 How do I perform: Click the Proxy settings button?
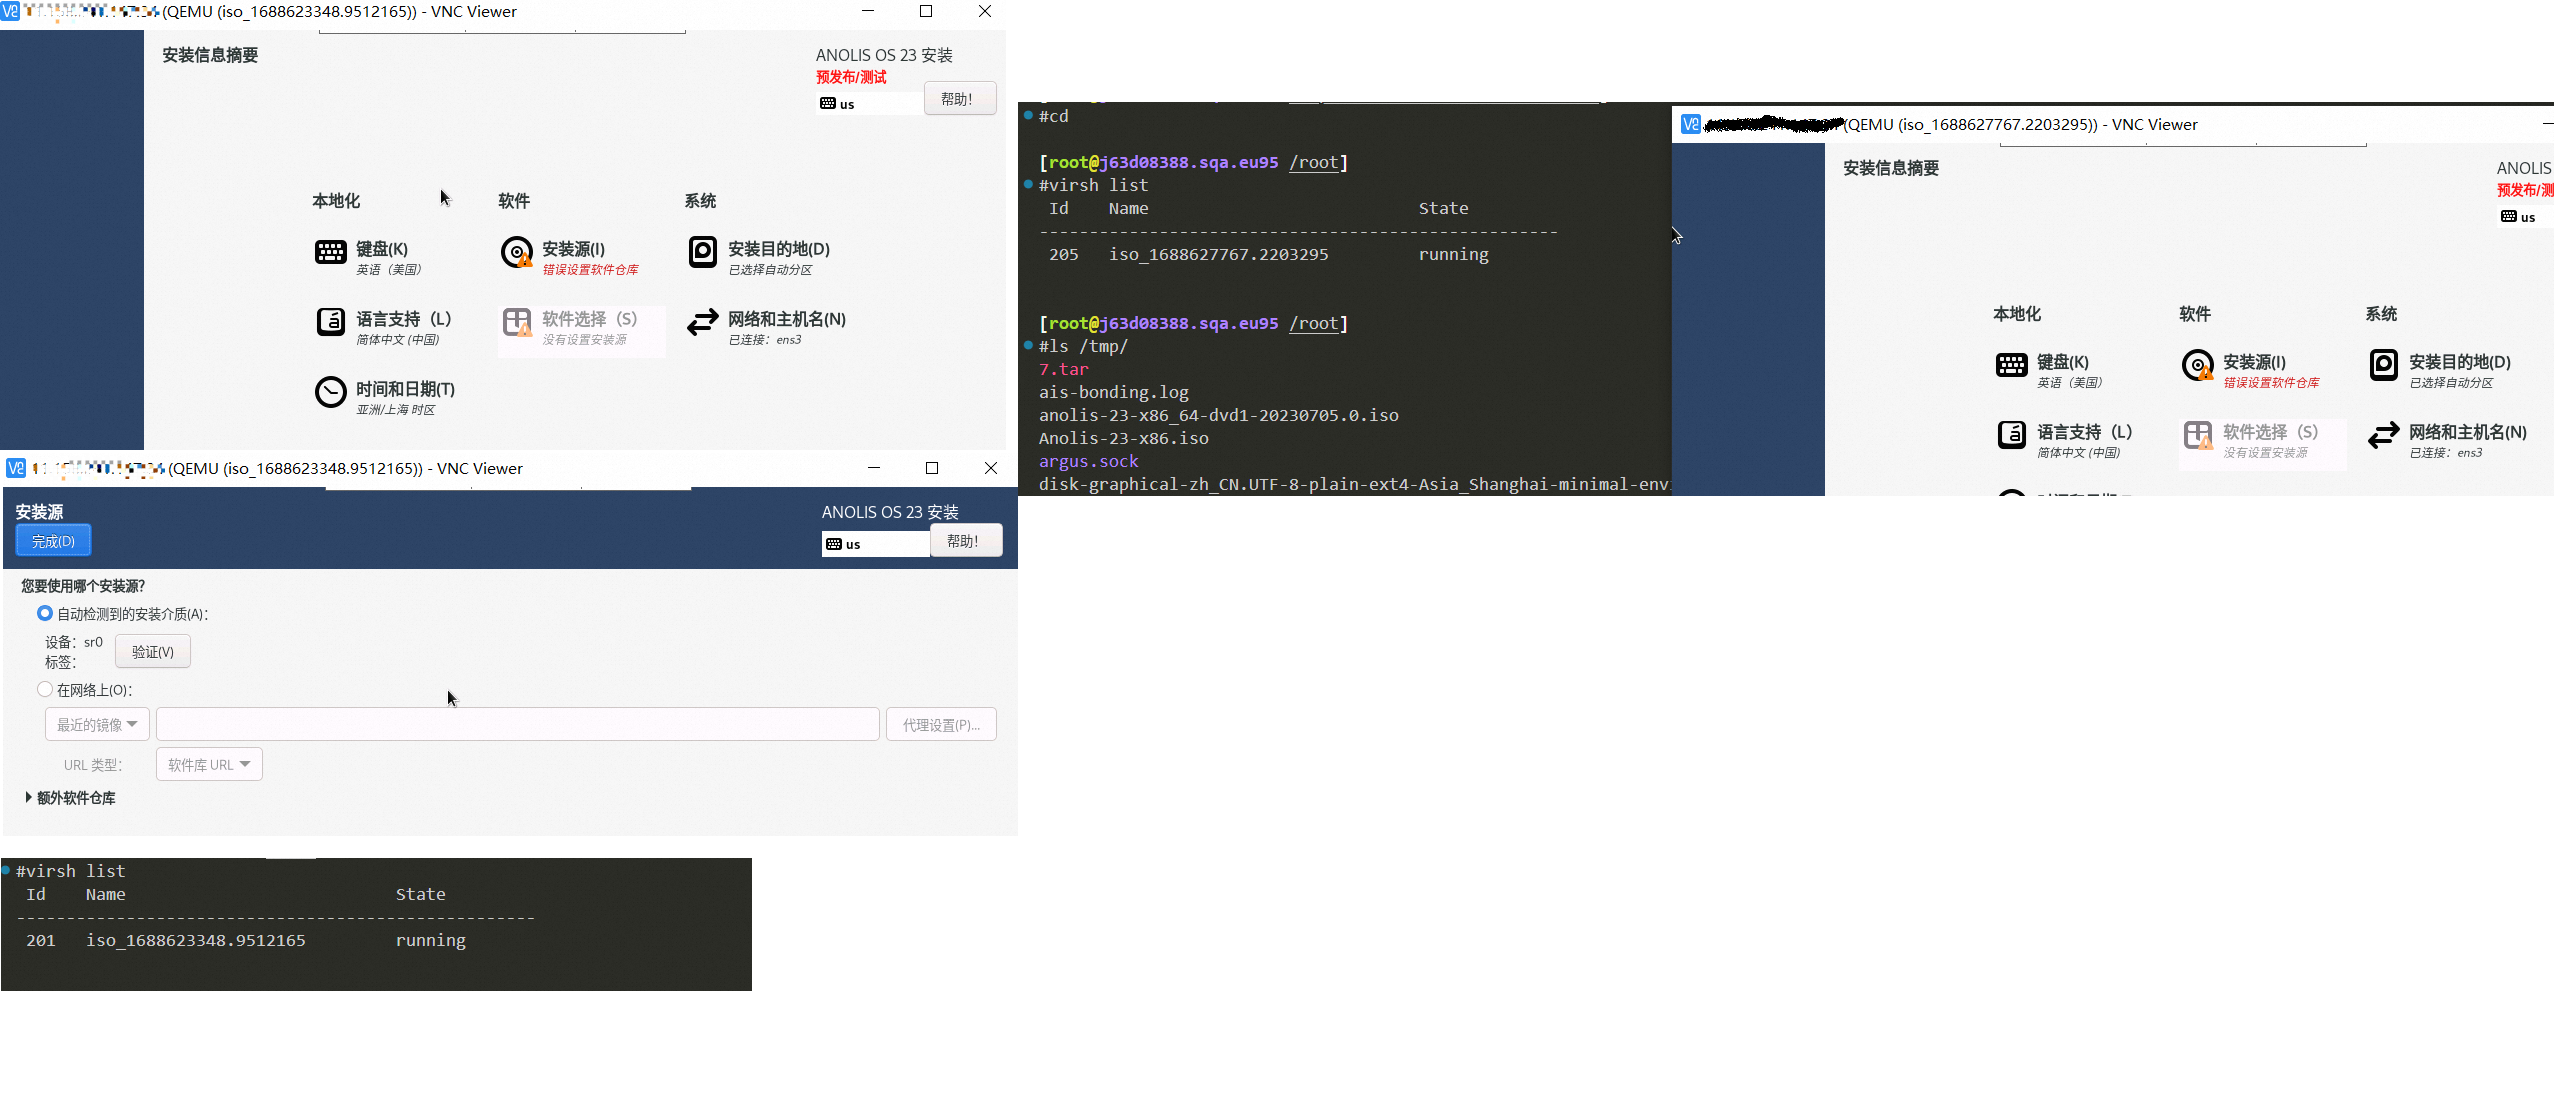coord(940,724)
